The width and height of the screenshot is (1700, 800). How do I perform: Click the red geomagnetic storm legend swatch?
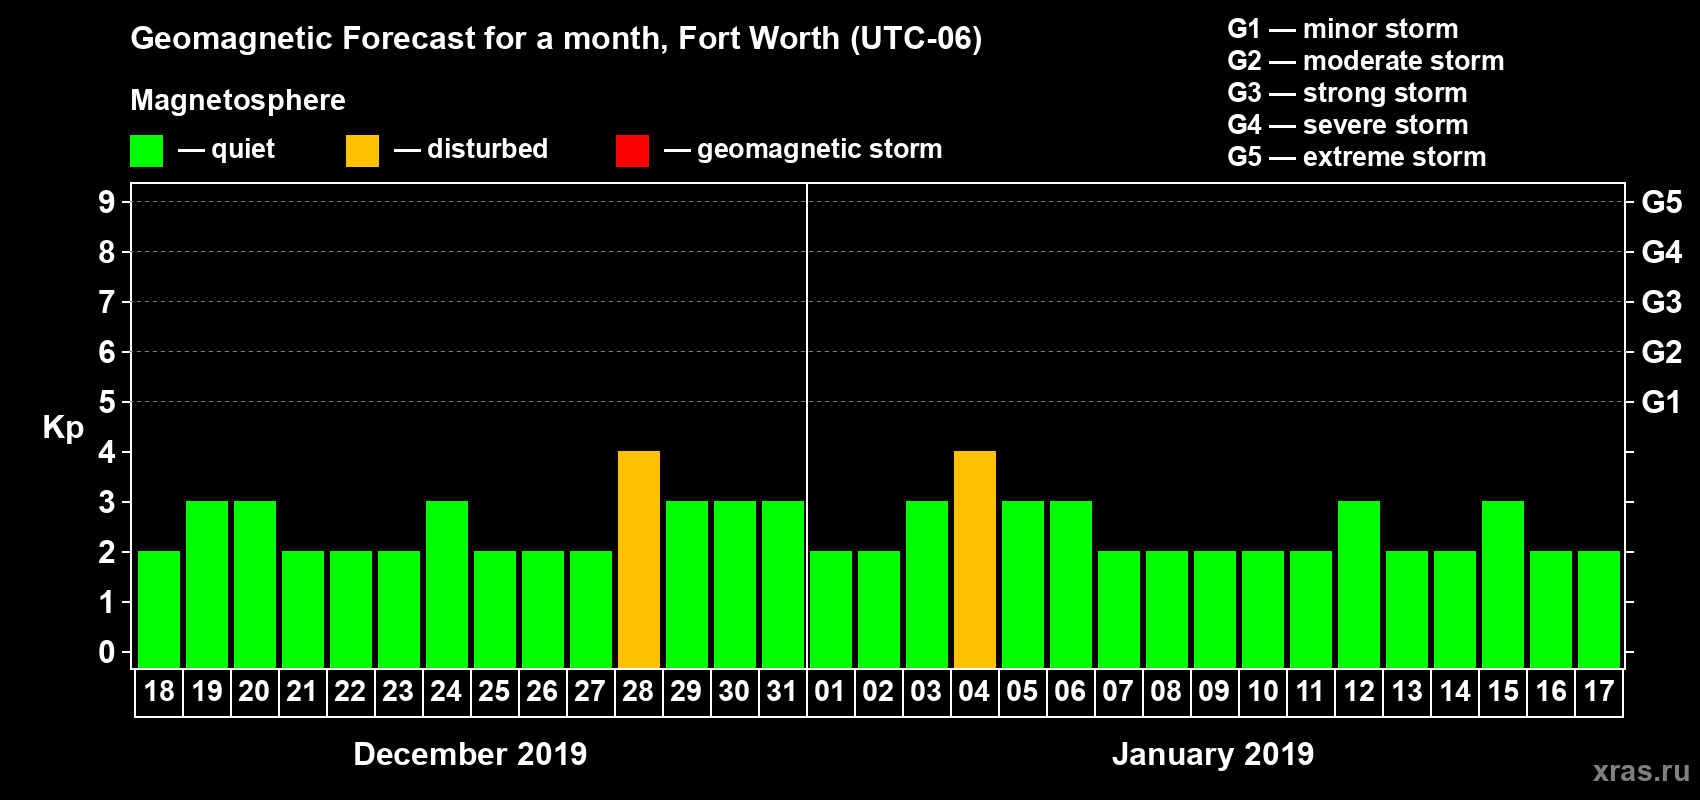[x=632, y=151]
